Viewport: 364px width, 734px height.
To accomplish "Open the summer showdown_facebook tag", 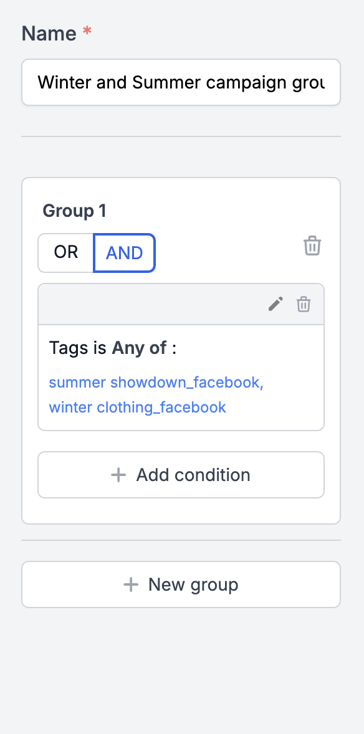I will coord(156,382).
